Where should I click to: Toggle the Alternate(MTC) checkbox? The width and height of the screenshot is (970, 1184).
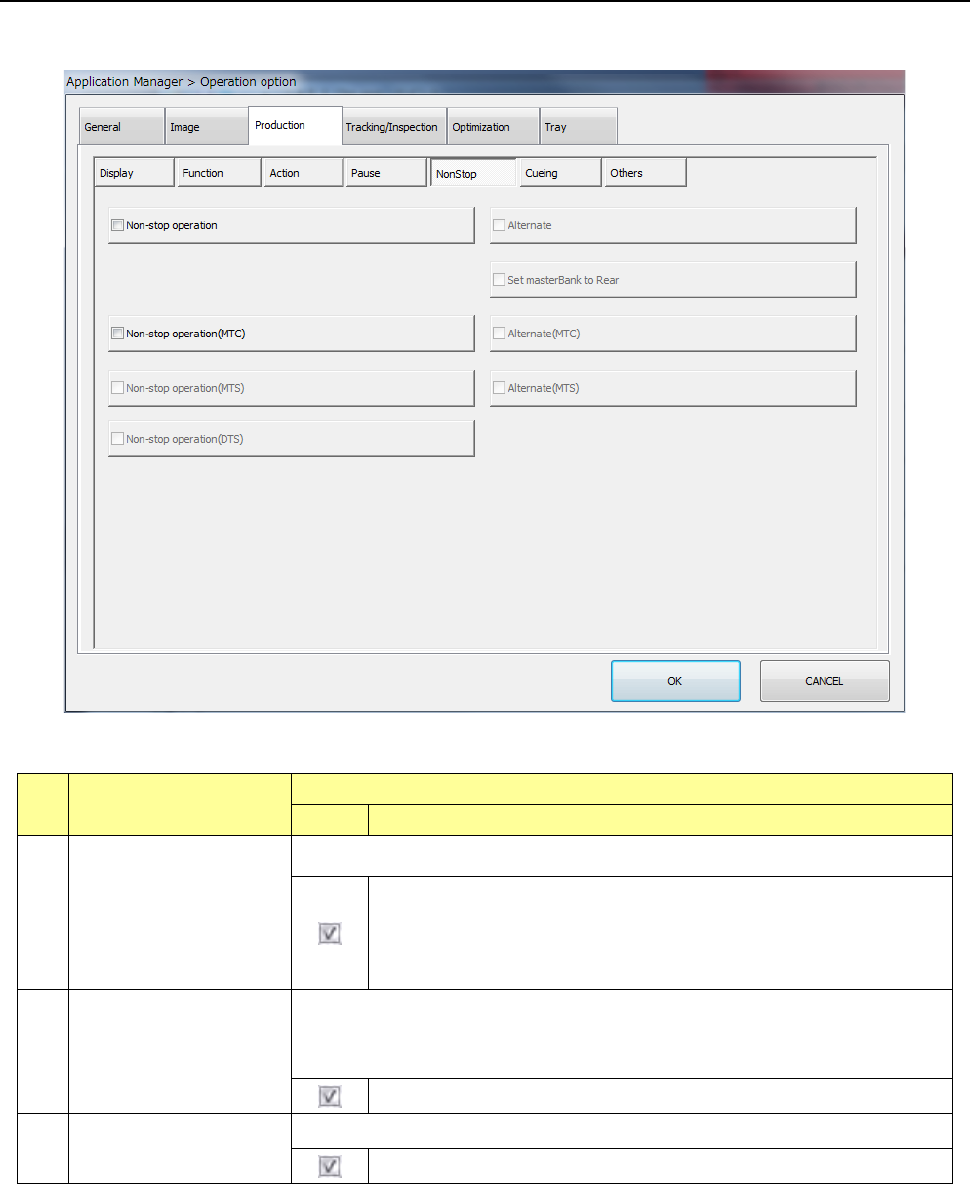[499, 333]
